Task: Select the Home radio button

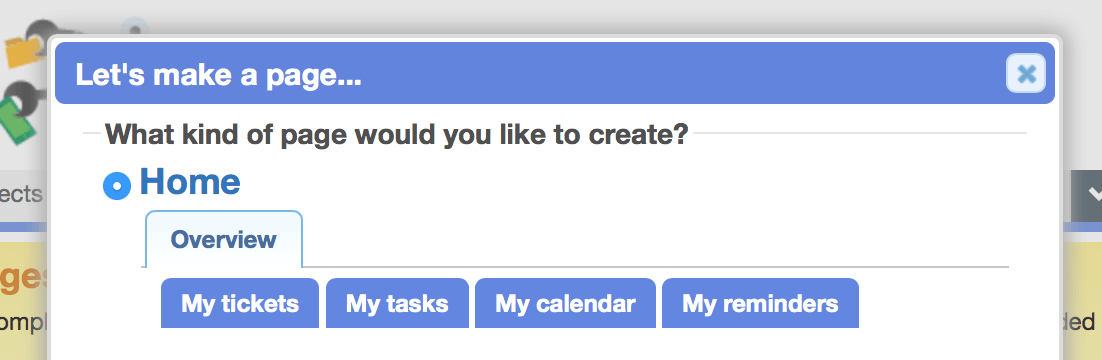Action: click(x=117, y=186)
